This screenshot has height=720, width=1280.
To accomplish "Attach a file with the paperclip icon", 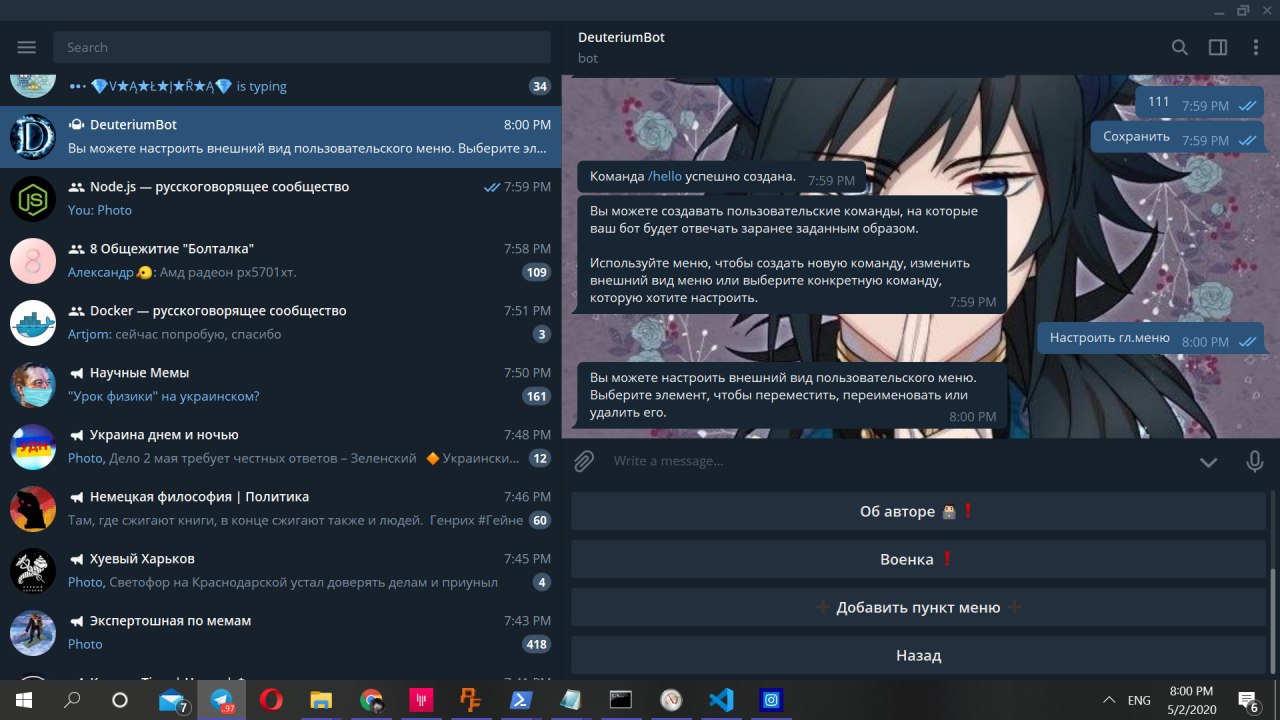I will pyautogui.click(x=584, y=461).
